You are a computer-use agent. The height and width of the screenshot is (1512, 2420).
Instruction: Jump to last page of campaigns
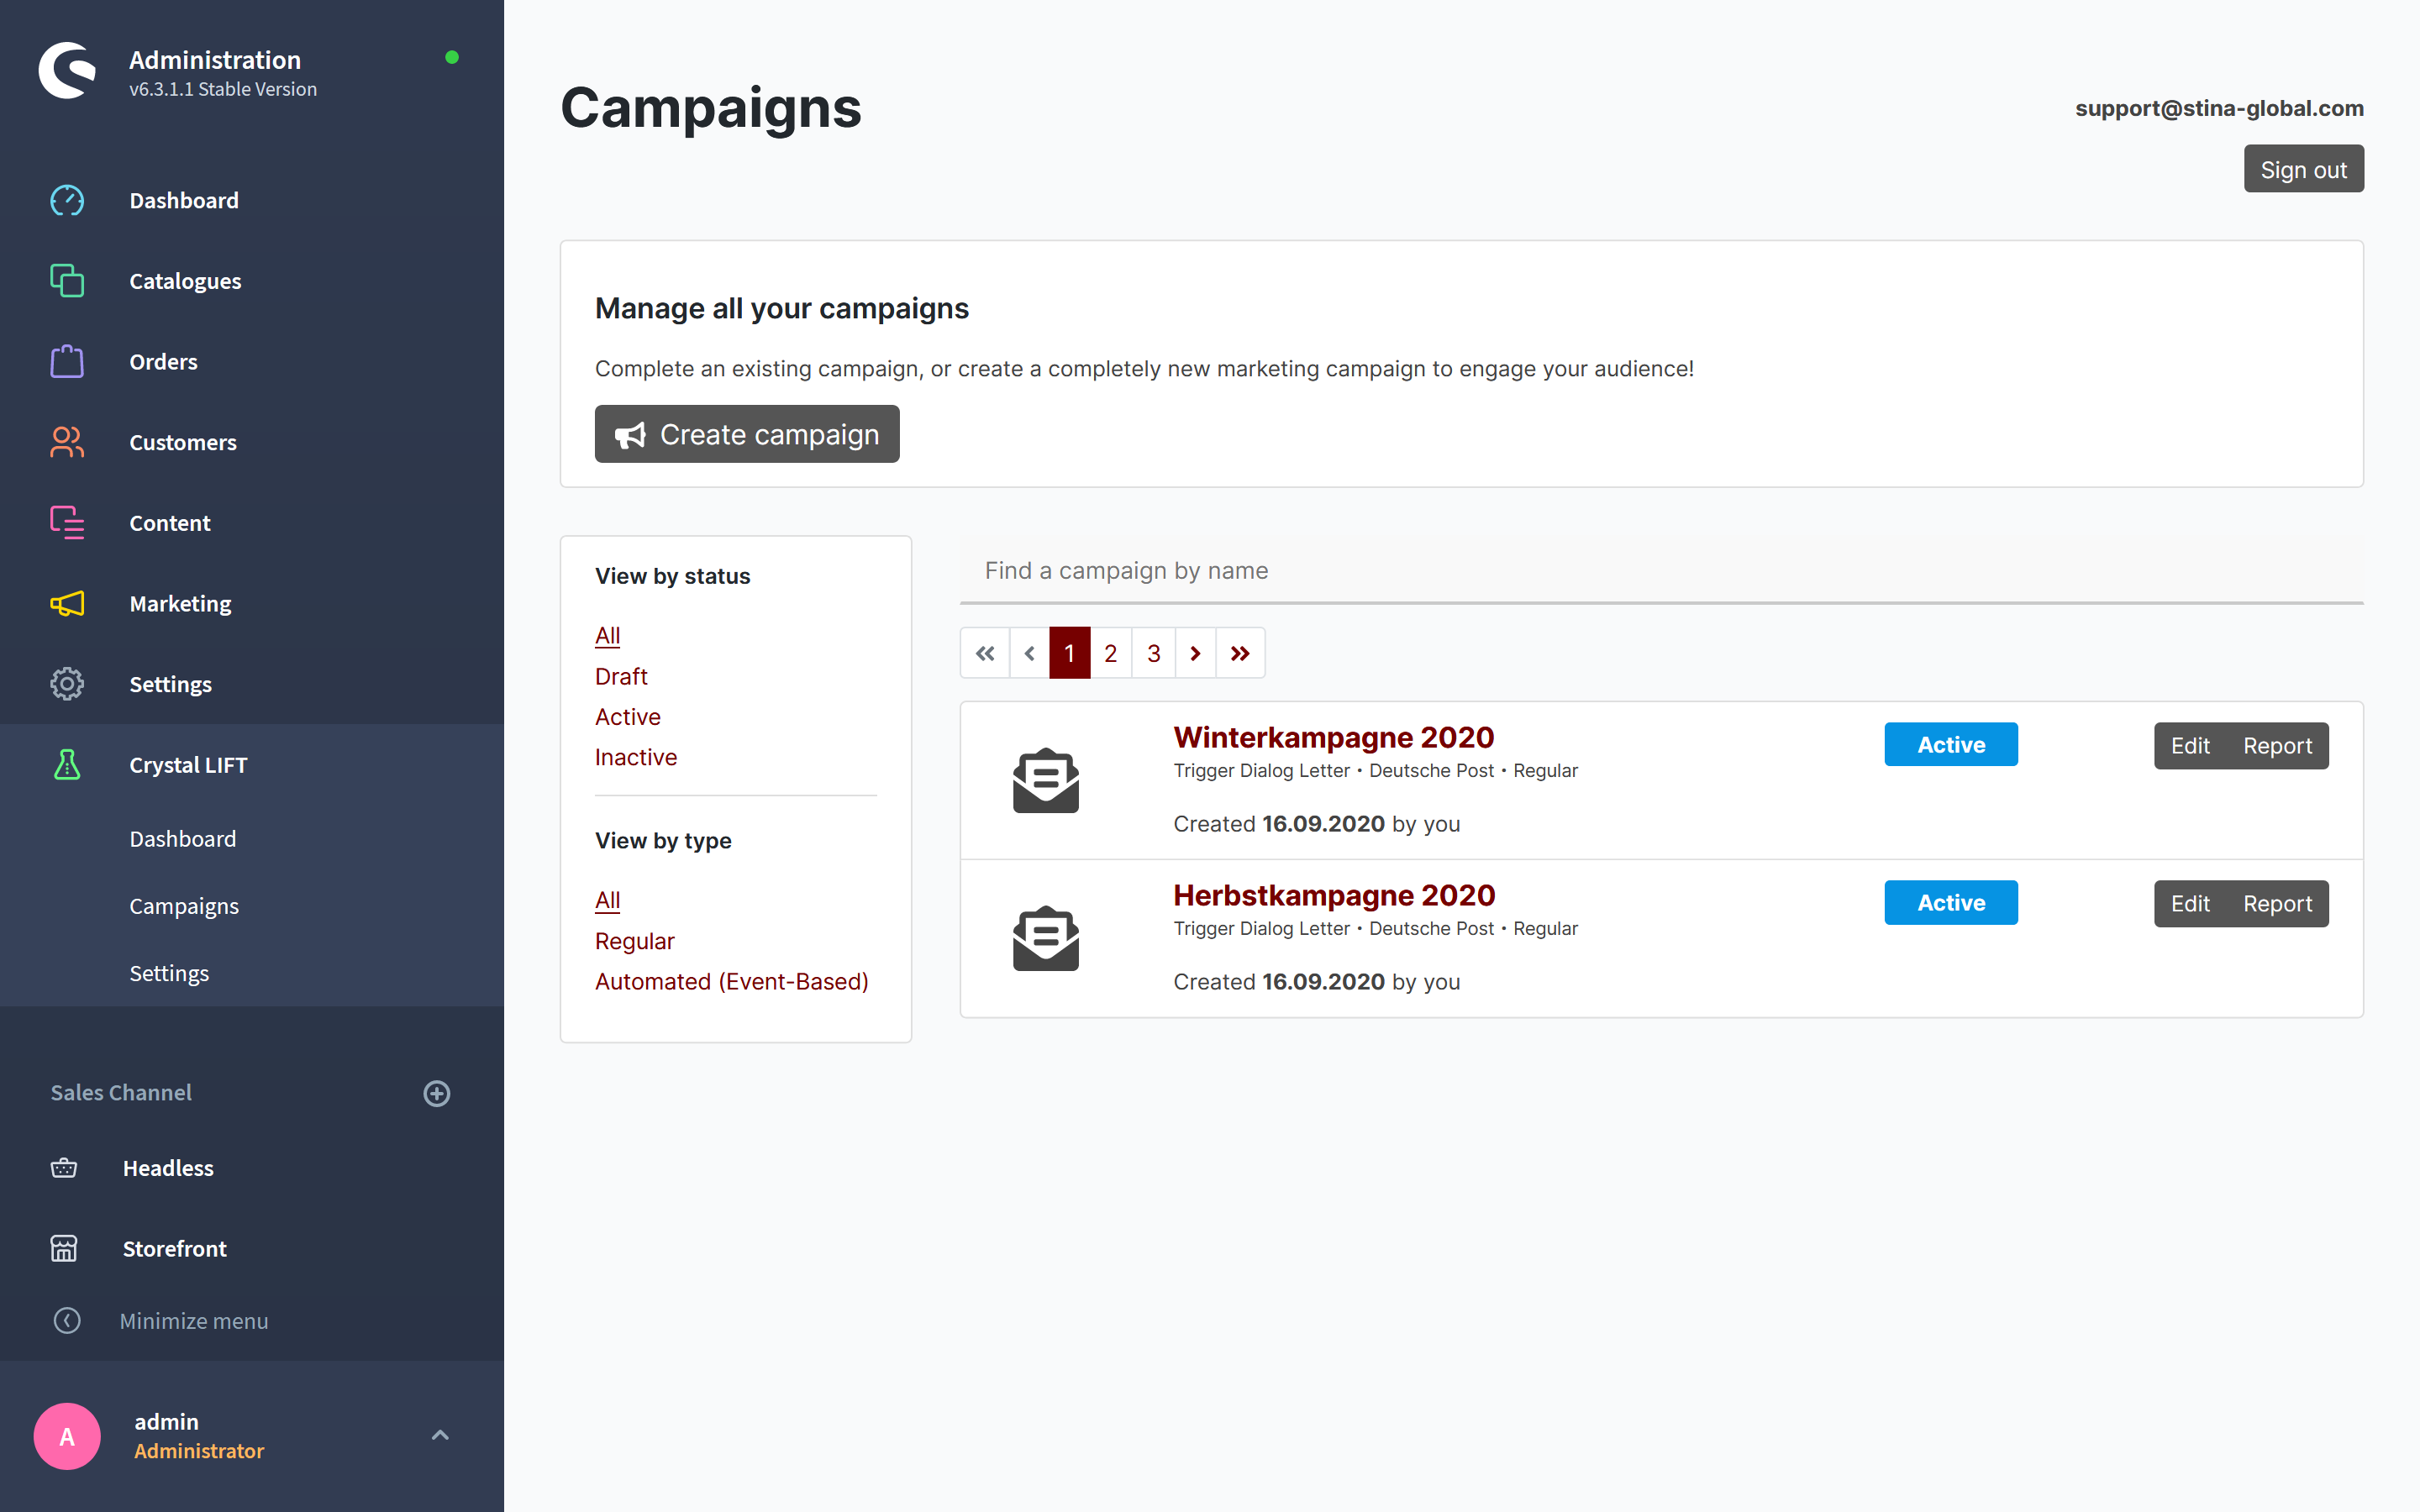[x=1240, y=653]
